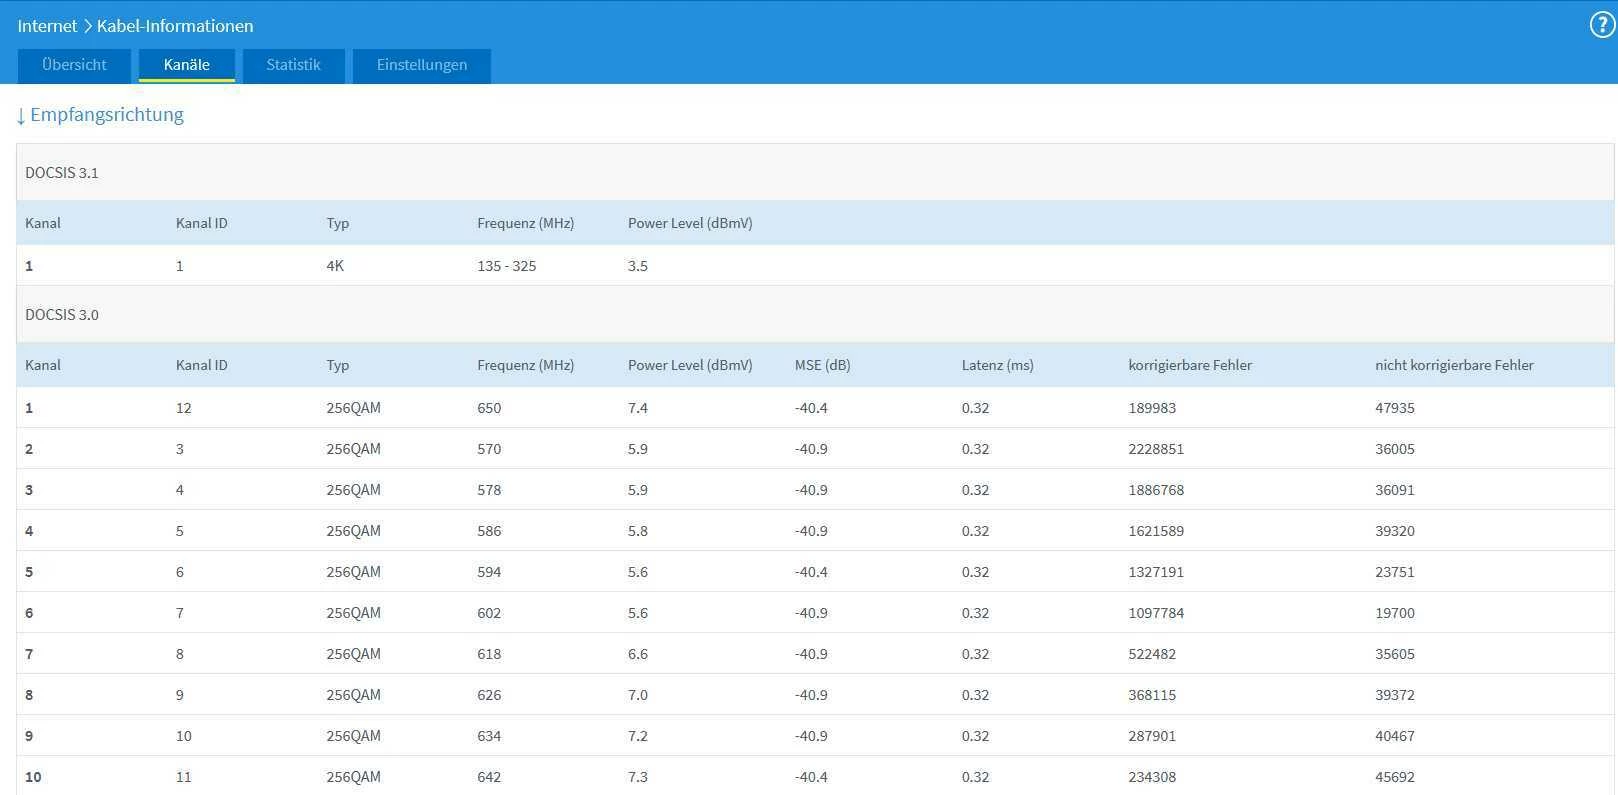Click the korrigierbare Fehler column header
Screen dimensions: 1618x795
pyautogui.click(x=1190, y=365)
